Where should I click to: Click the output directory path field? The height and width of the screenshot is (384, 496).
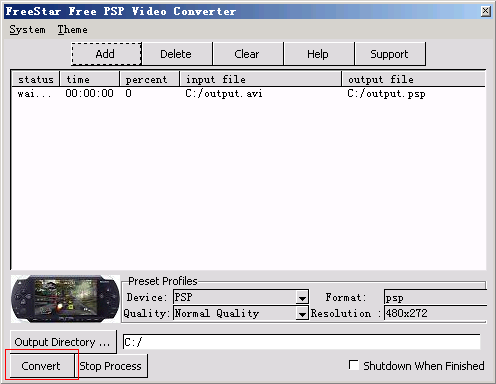(x=301, y=342)
